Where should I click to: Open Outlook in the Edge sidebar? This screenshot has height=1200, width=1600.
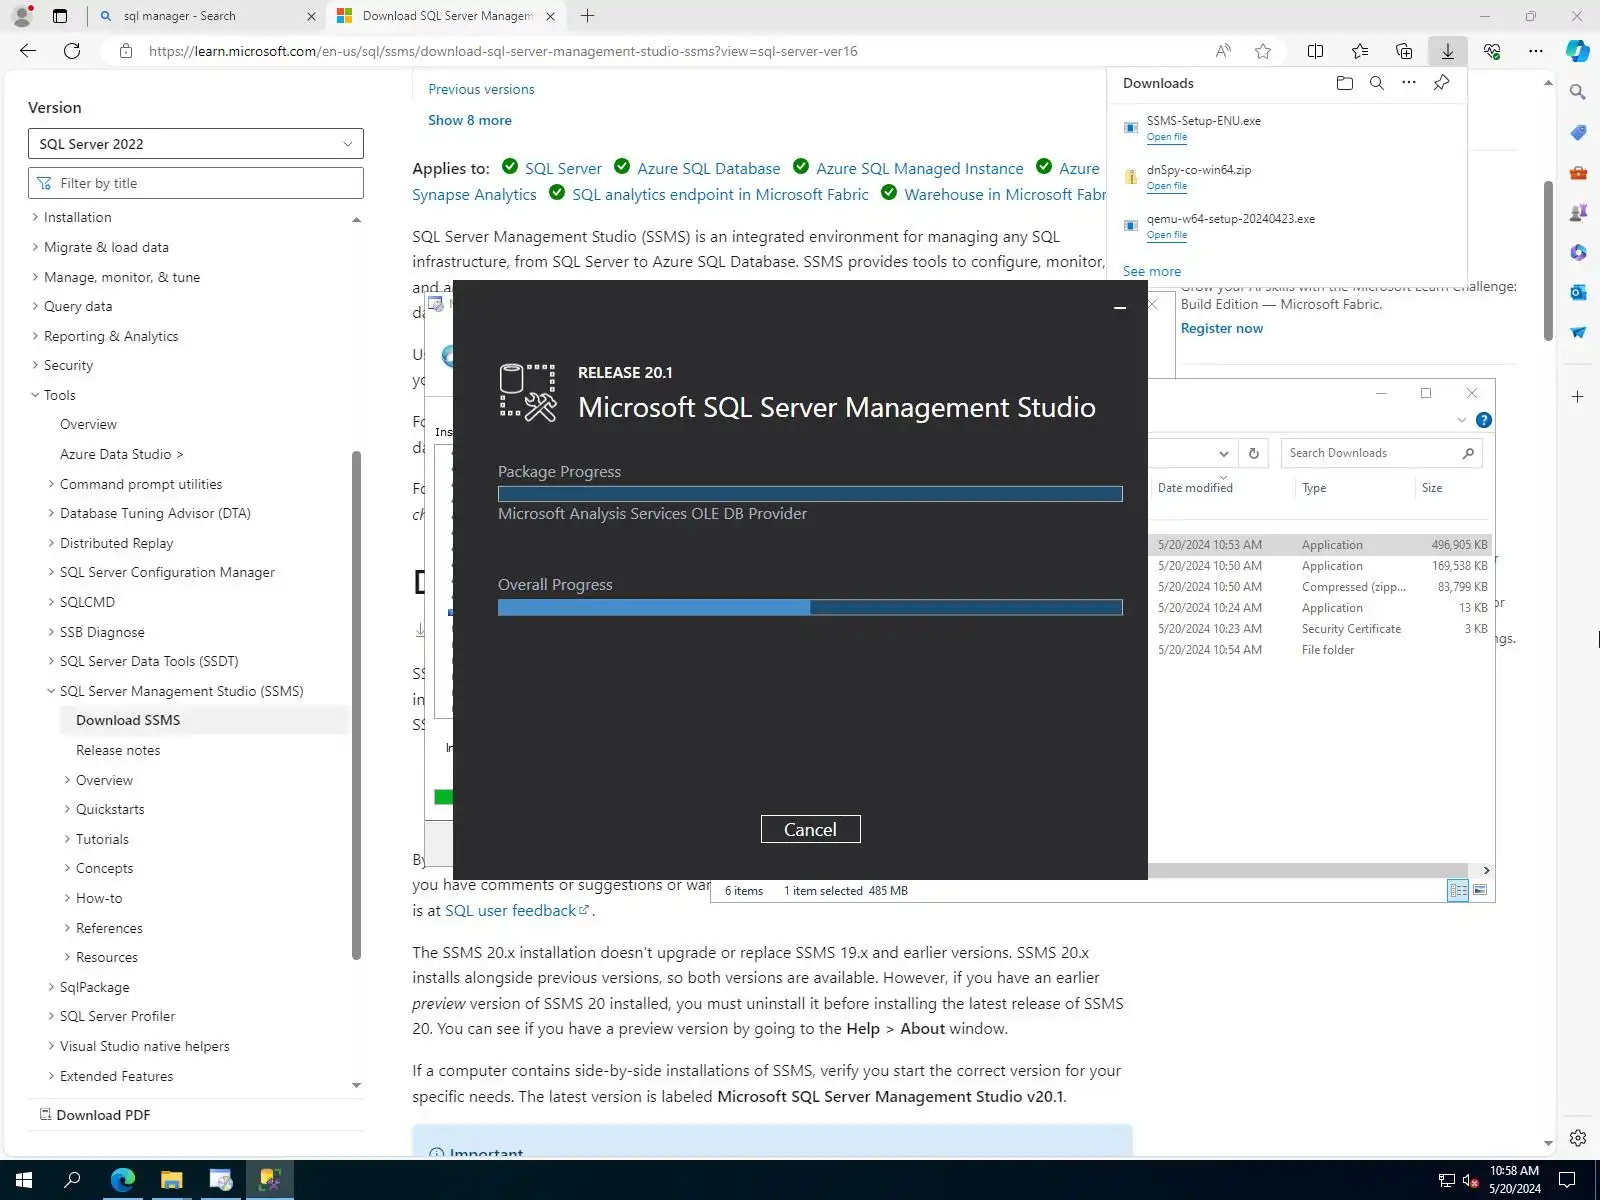(1578, 292)
